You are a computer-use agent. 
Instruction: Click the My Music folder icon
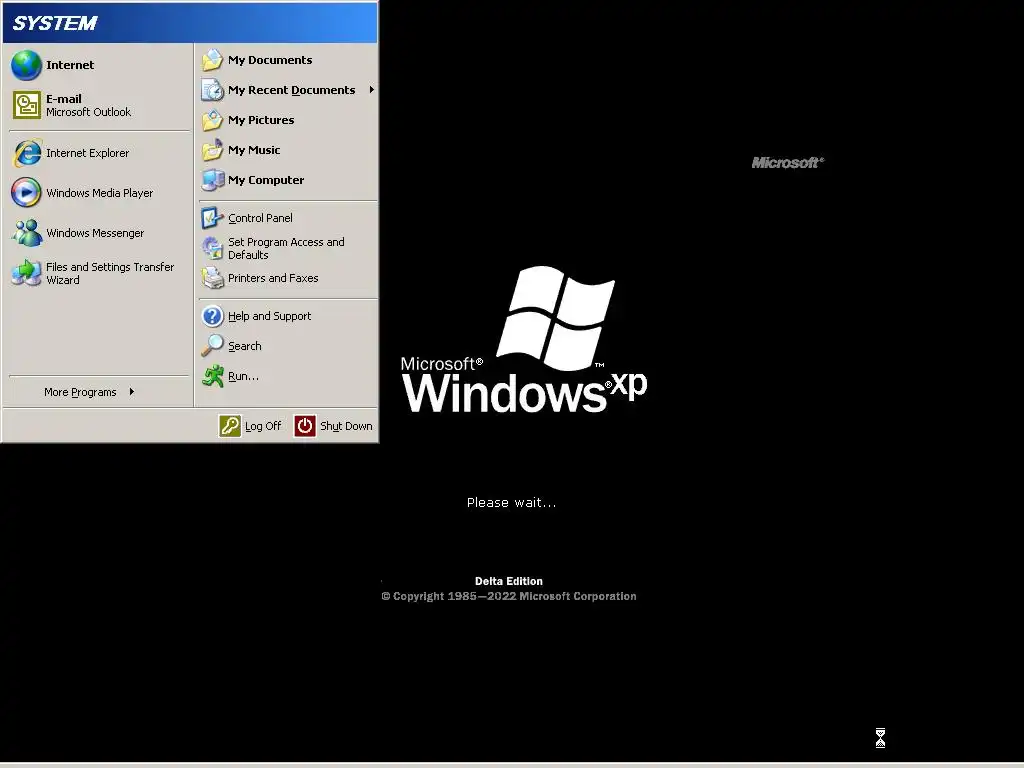pos(212,150)
